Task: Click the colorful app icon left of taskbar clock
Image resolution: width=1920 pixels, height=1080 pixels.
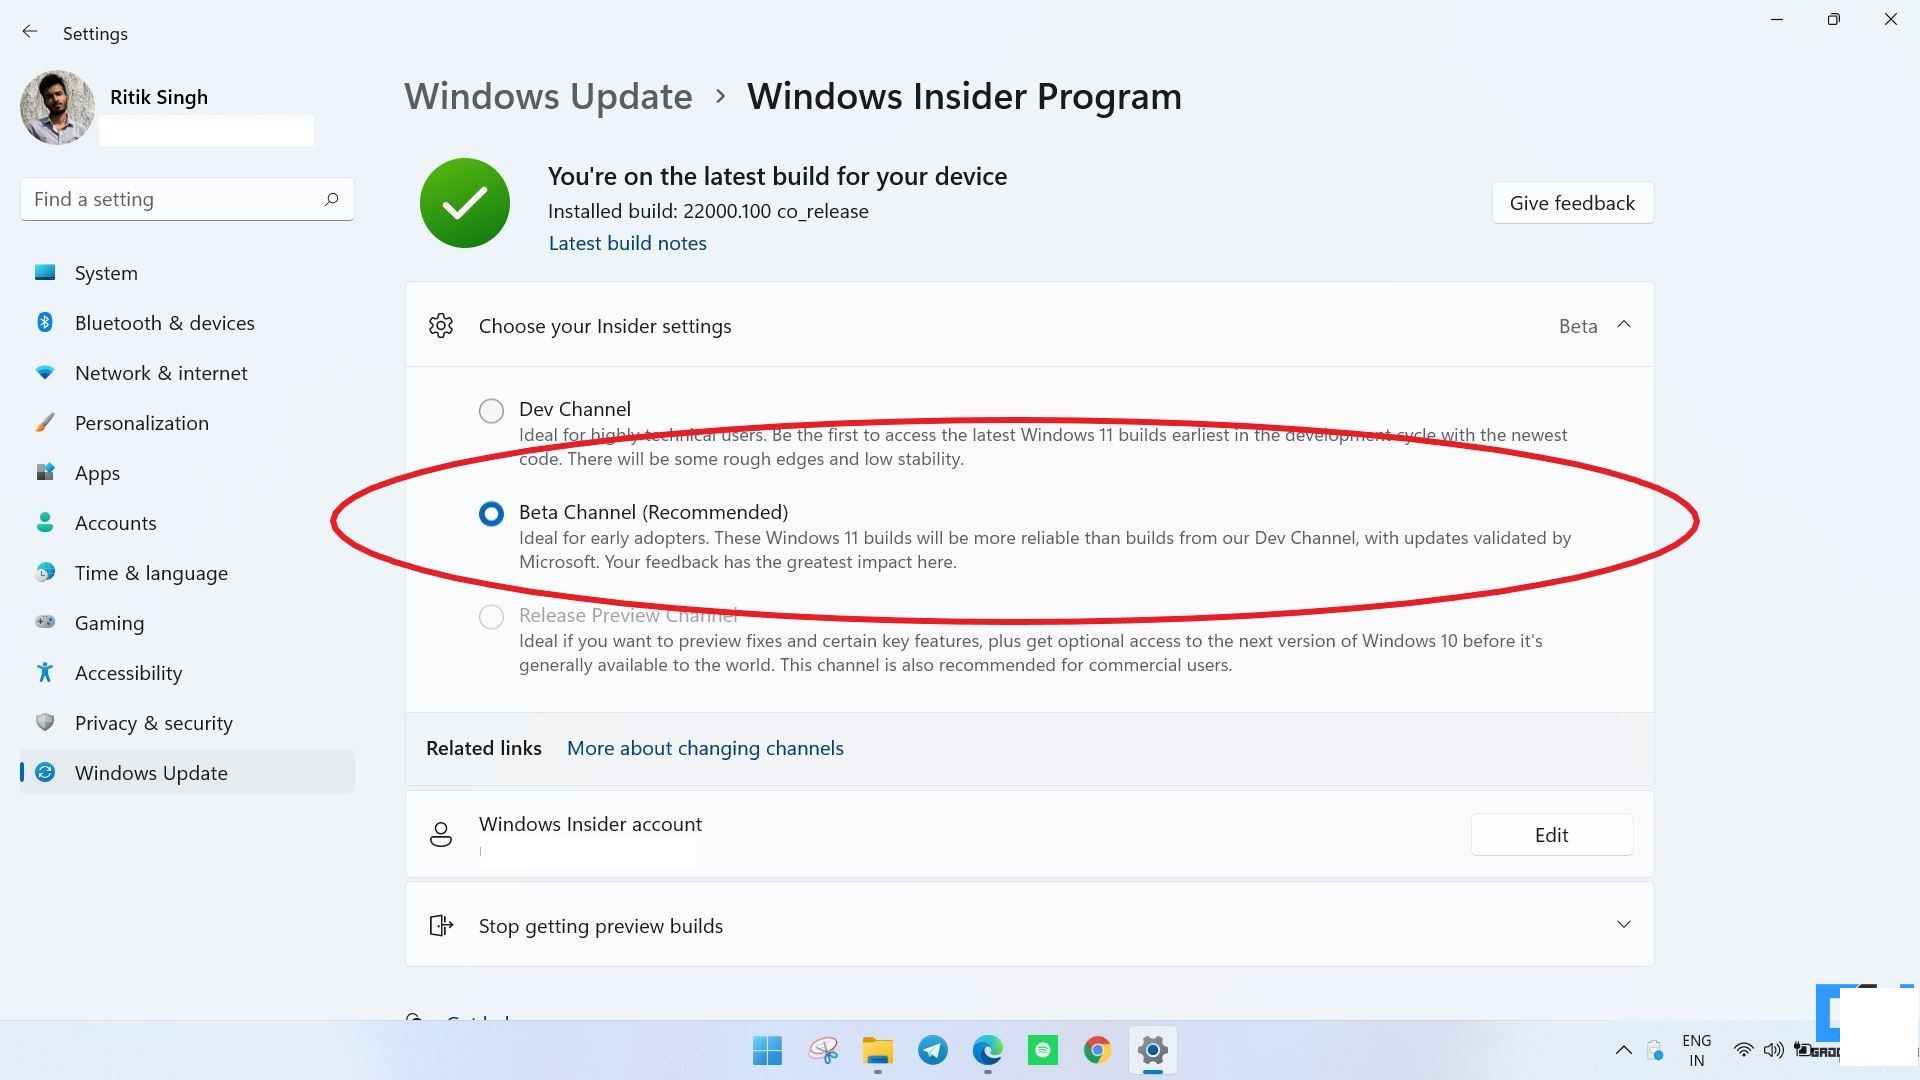Action: [x=1097, y=1050]
